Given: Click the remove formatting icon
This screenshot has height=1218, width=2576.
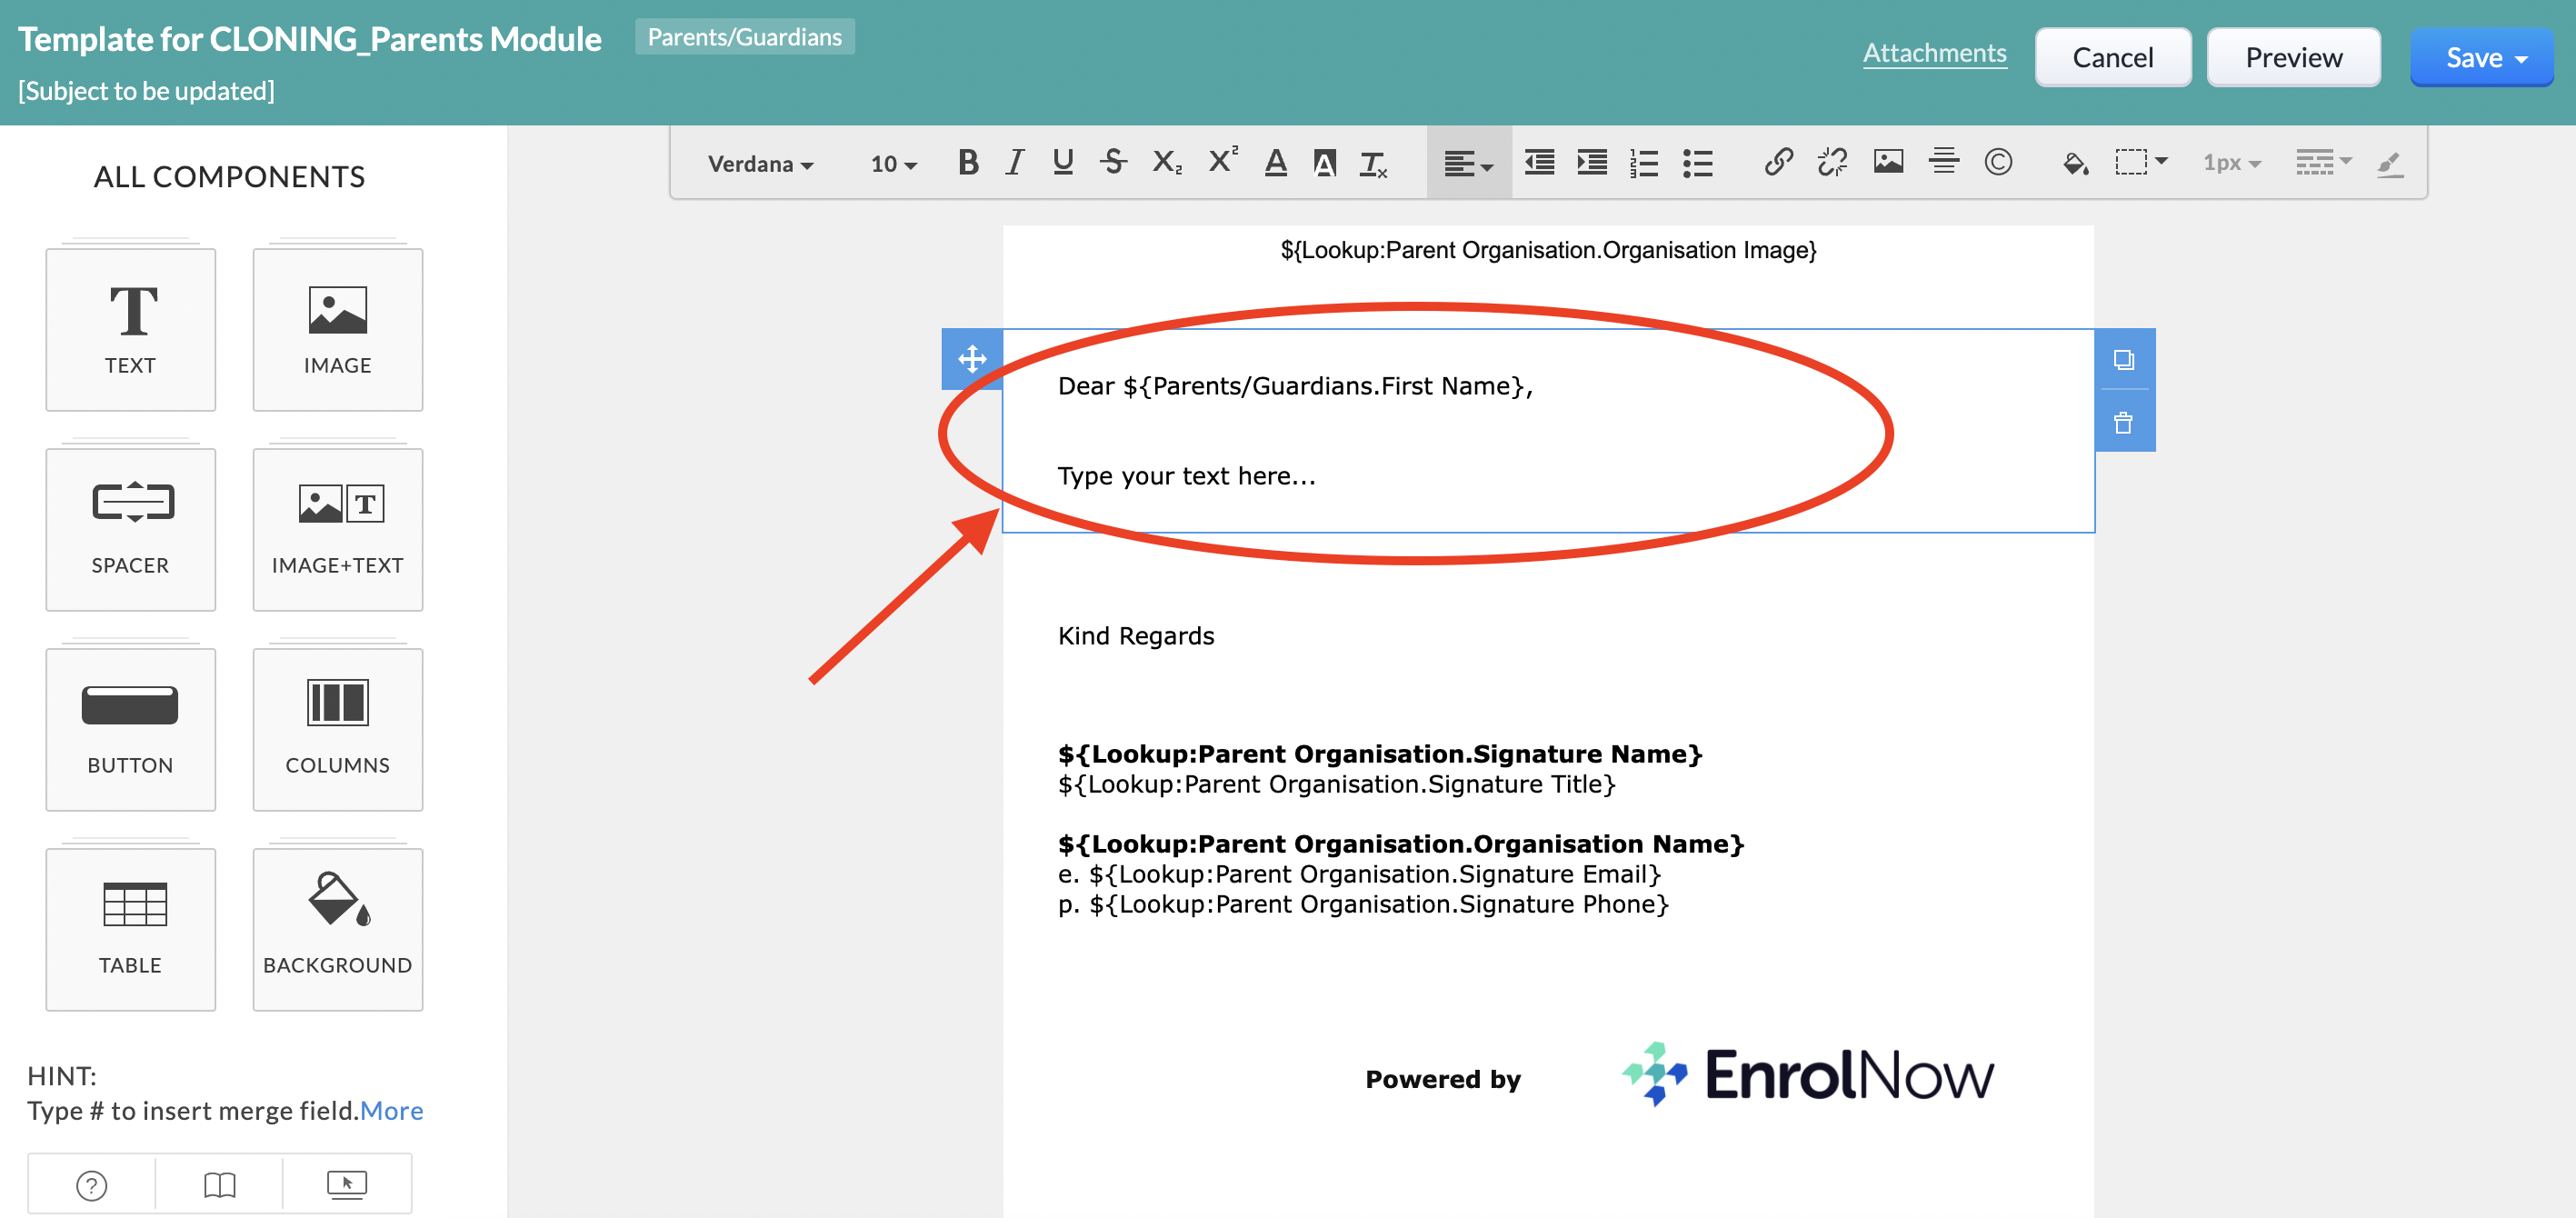Looking at the screenshot, I should [x=1373, y=163].
